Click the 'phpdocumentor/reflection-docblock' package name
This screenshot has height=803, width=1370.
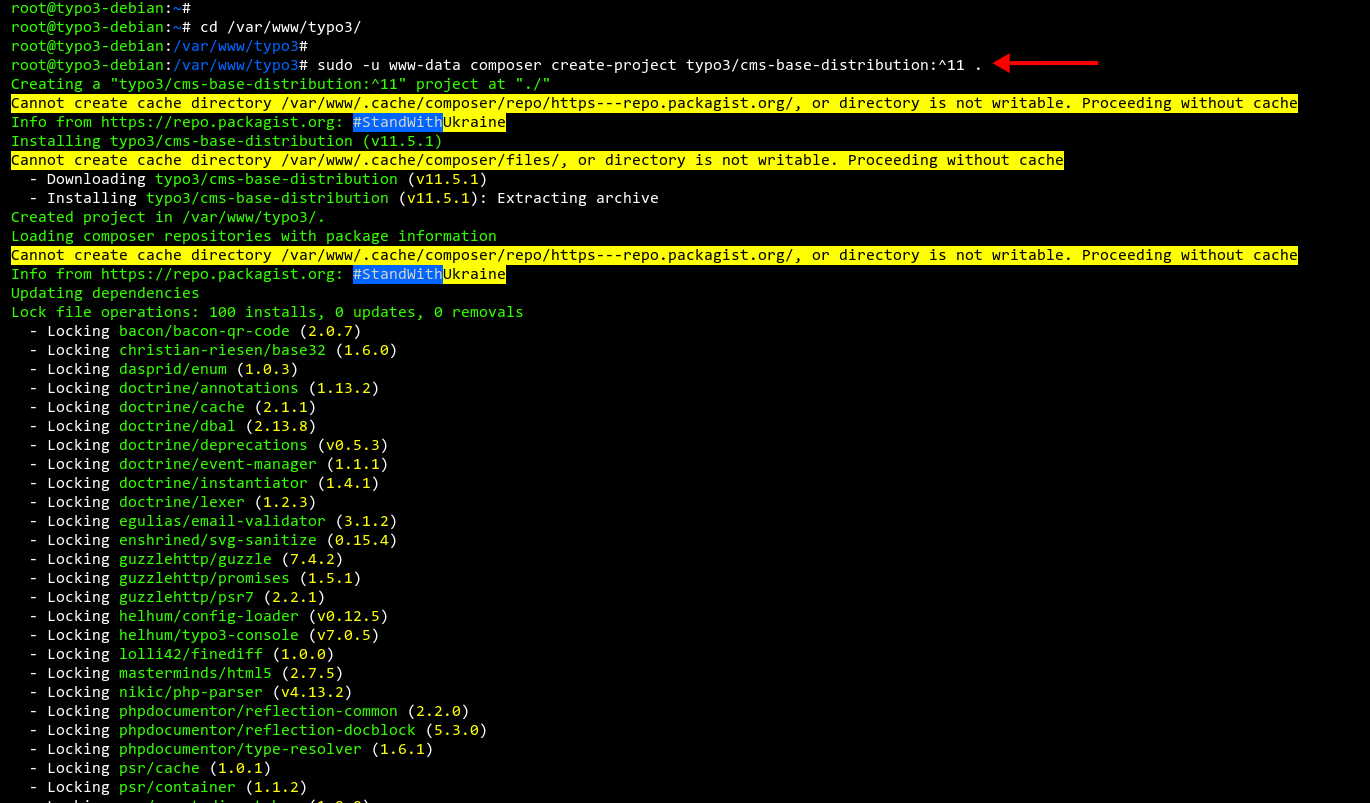pyautogui.click(x=267, y=730)
